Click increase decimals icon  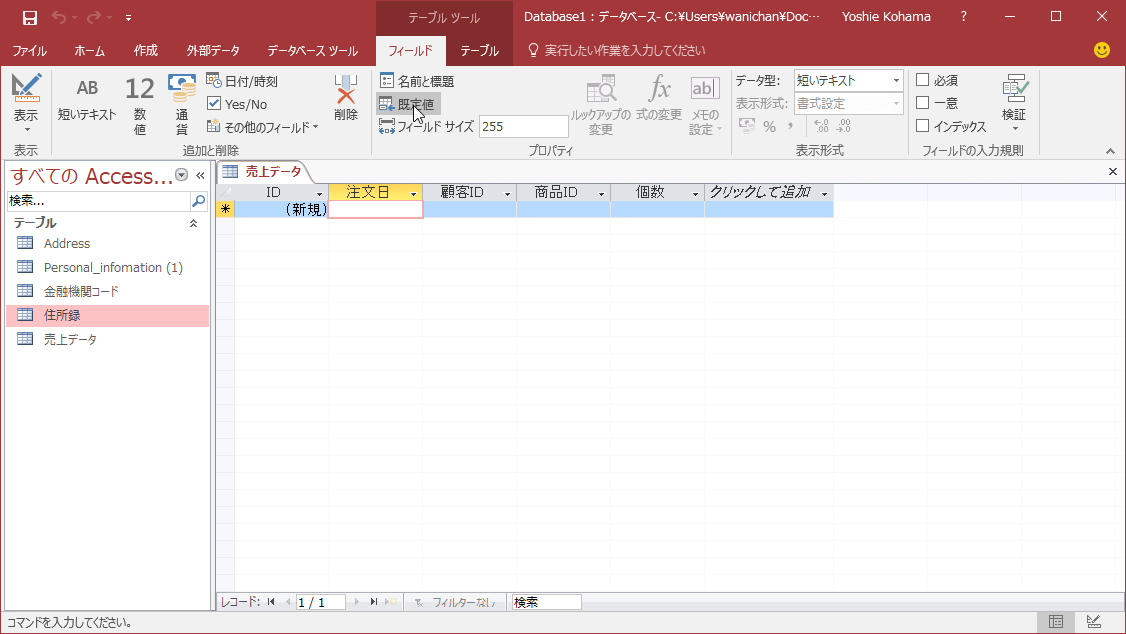click(822, 126)
